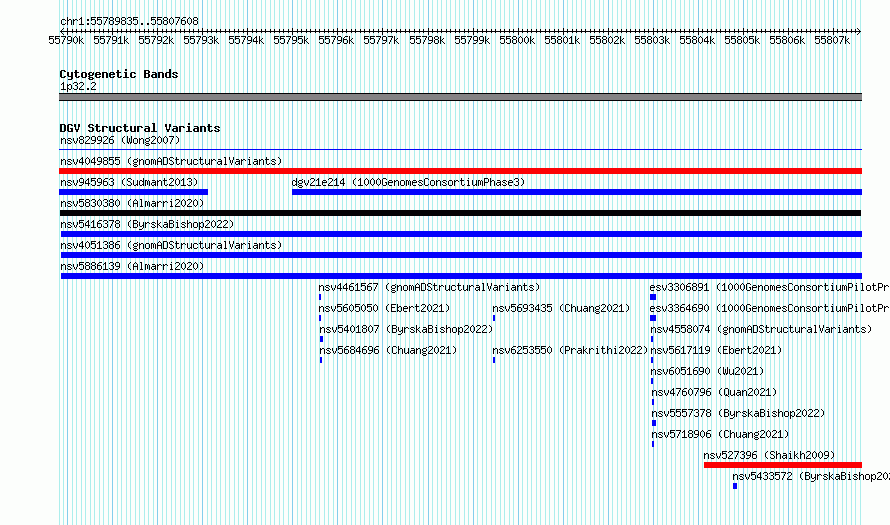Screen dimensions: 890x525
Task: Open nsv5718906 (Chuang2021) label
Action: coord(720,434)
